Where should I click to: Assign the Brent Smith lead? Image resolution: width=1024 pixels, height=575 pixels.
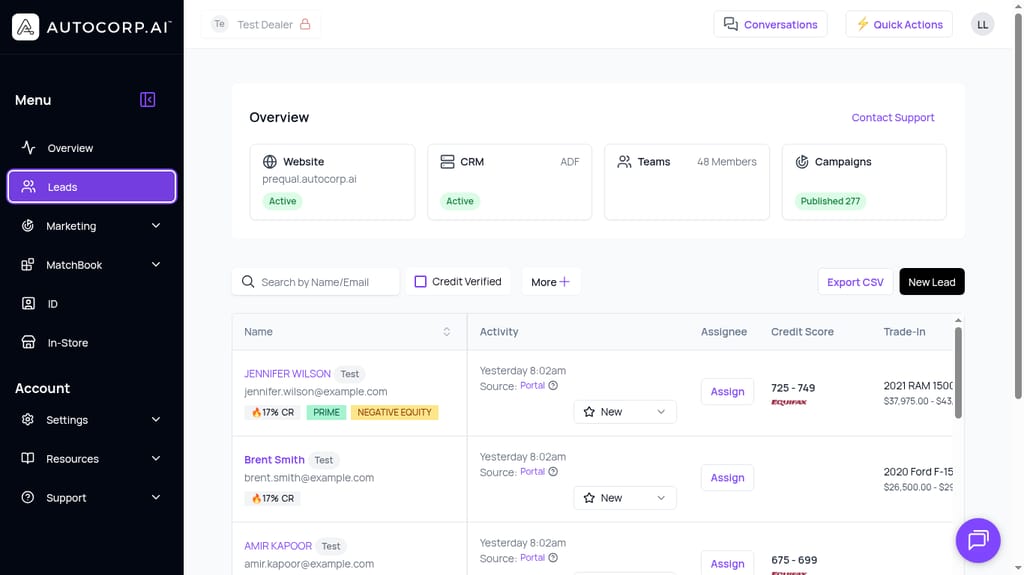point(728,478)
